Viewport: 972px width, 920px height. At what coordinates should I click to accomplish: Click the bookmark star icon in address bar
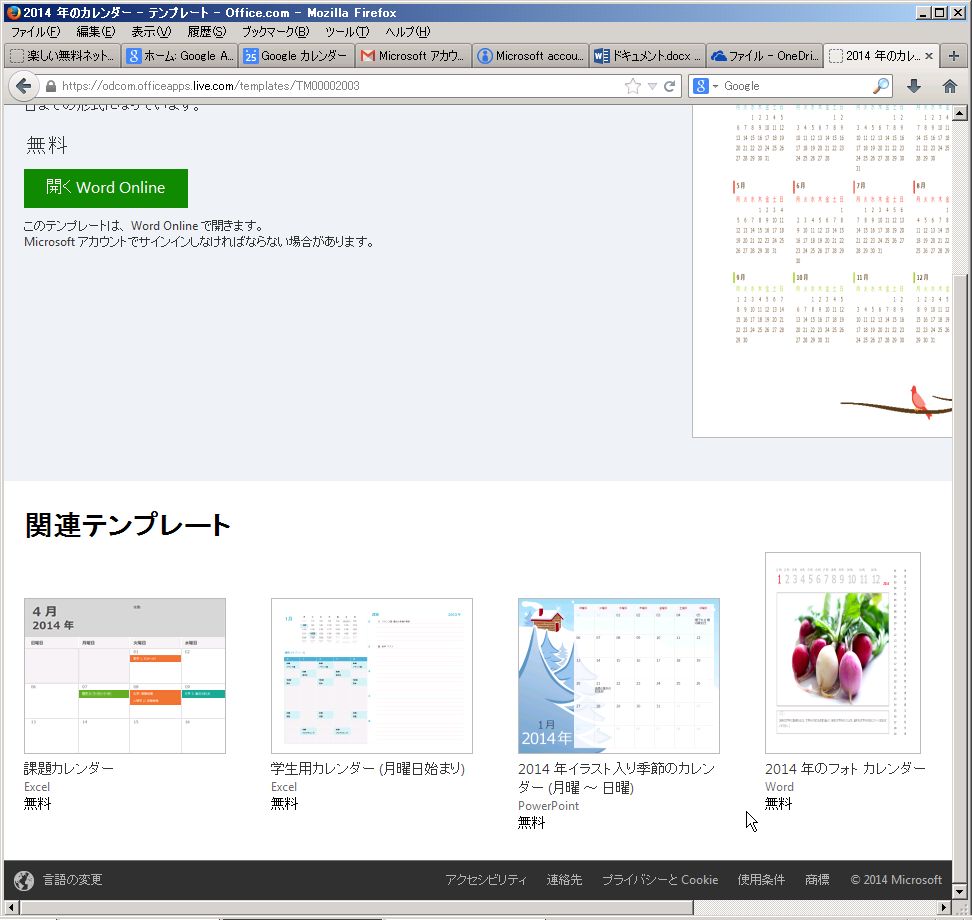(x=632, y=86)
